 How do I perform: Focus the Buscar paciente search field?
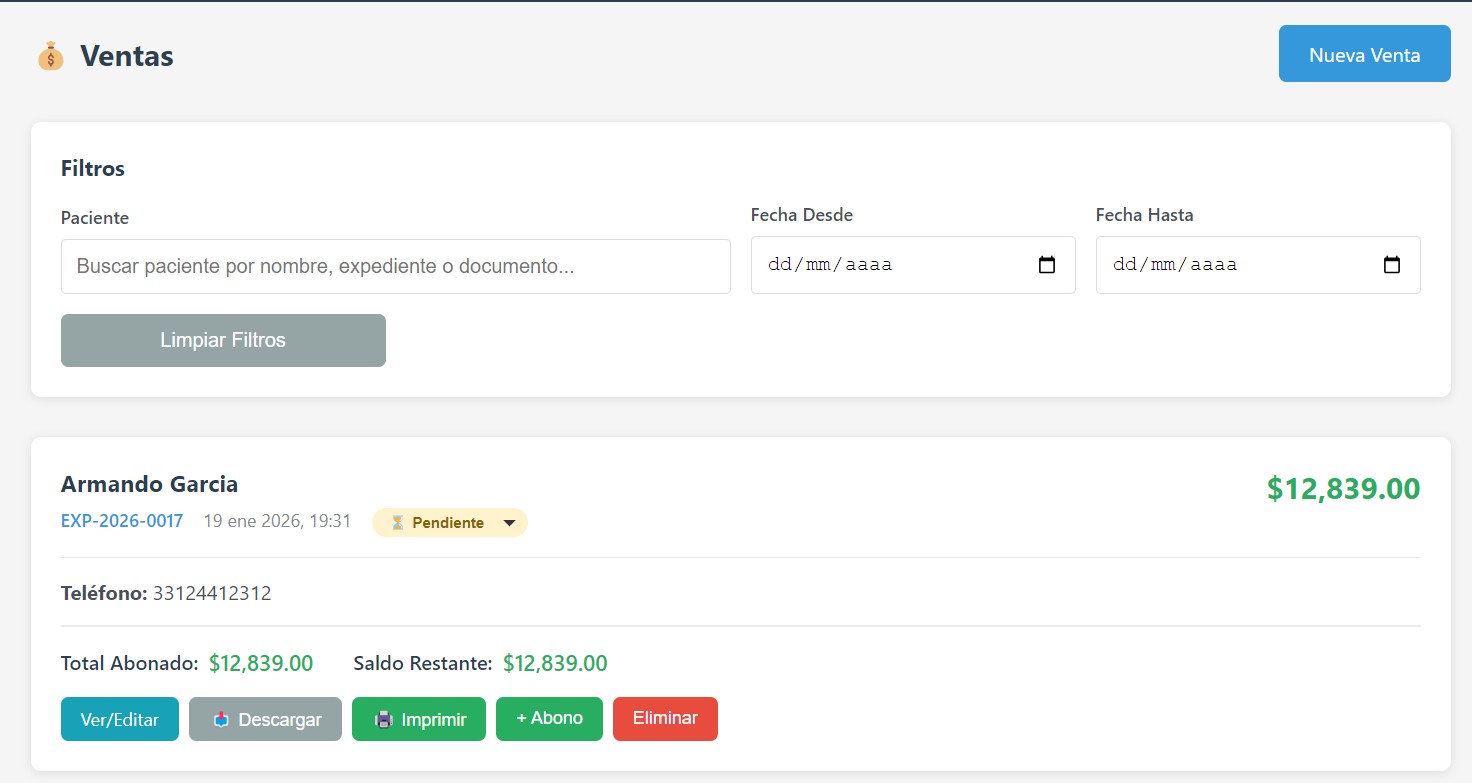pyautogui.click(x=395, y=266)
